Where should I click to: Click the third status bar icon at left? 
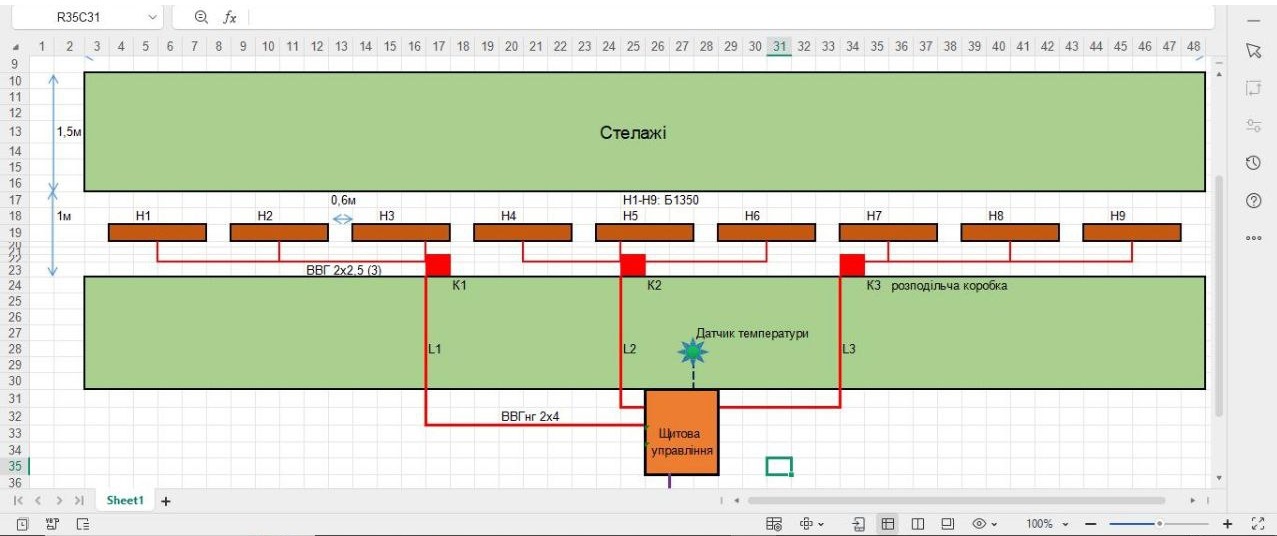click(83, 524)
